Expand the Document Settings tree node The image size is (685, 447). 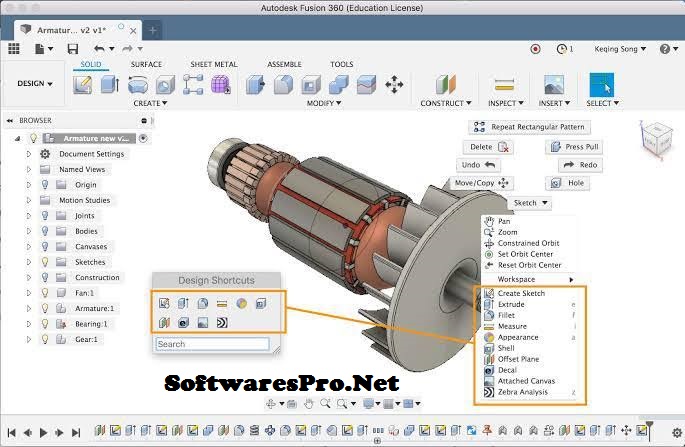(29, 154)
